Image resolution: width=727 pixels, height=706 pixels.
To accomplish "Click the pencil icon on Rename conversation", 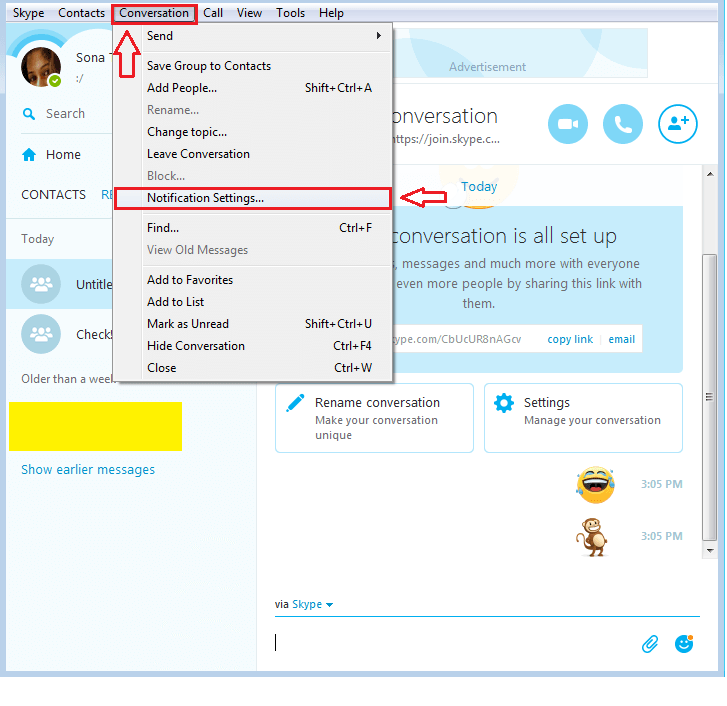I will coord(295,403).
